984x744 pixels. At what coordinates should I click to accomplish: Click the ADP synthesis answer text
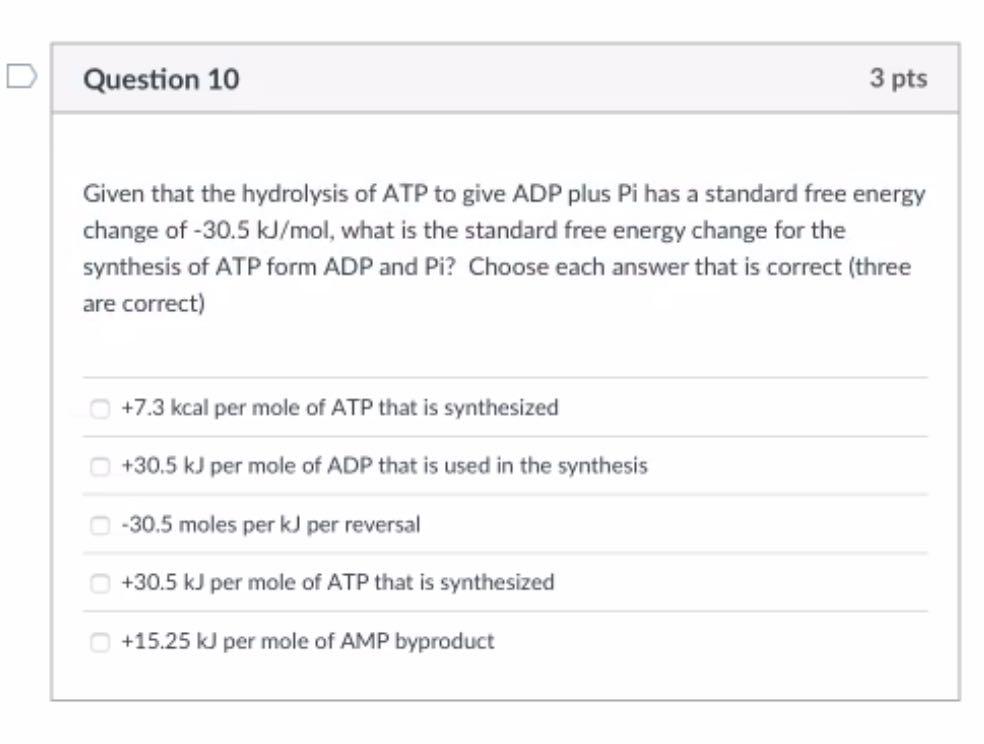[384, 466]
